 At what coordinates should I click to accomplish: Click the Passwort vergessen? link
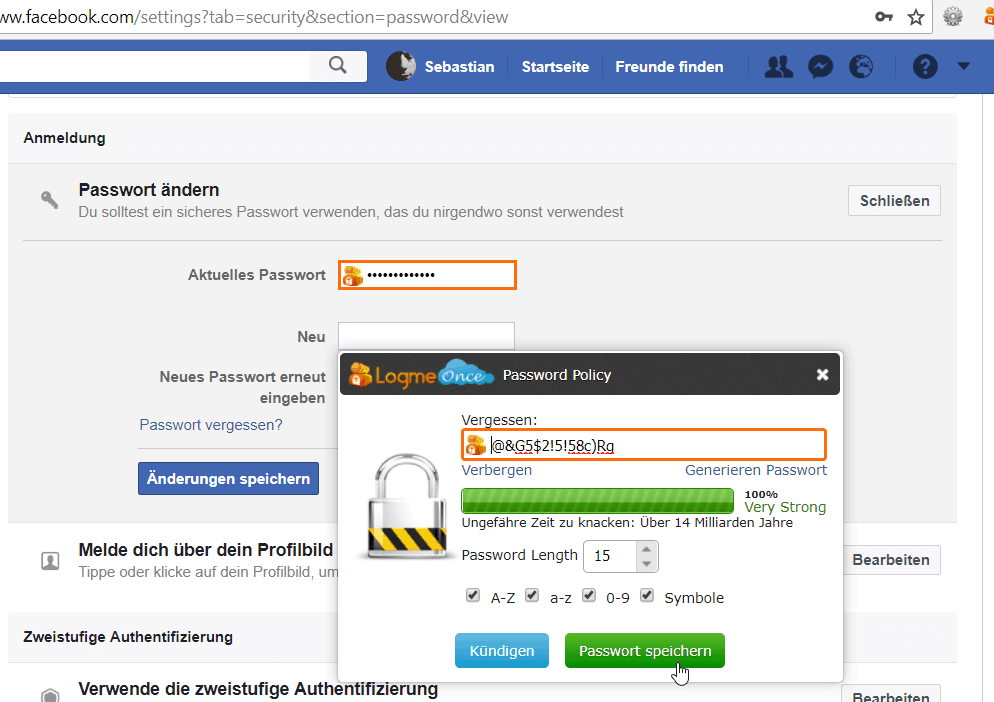(x=210, y=424)
